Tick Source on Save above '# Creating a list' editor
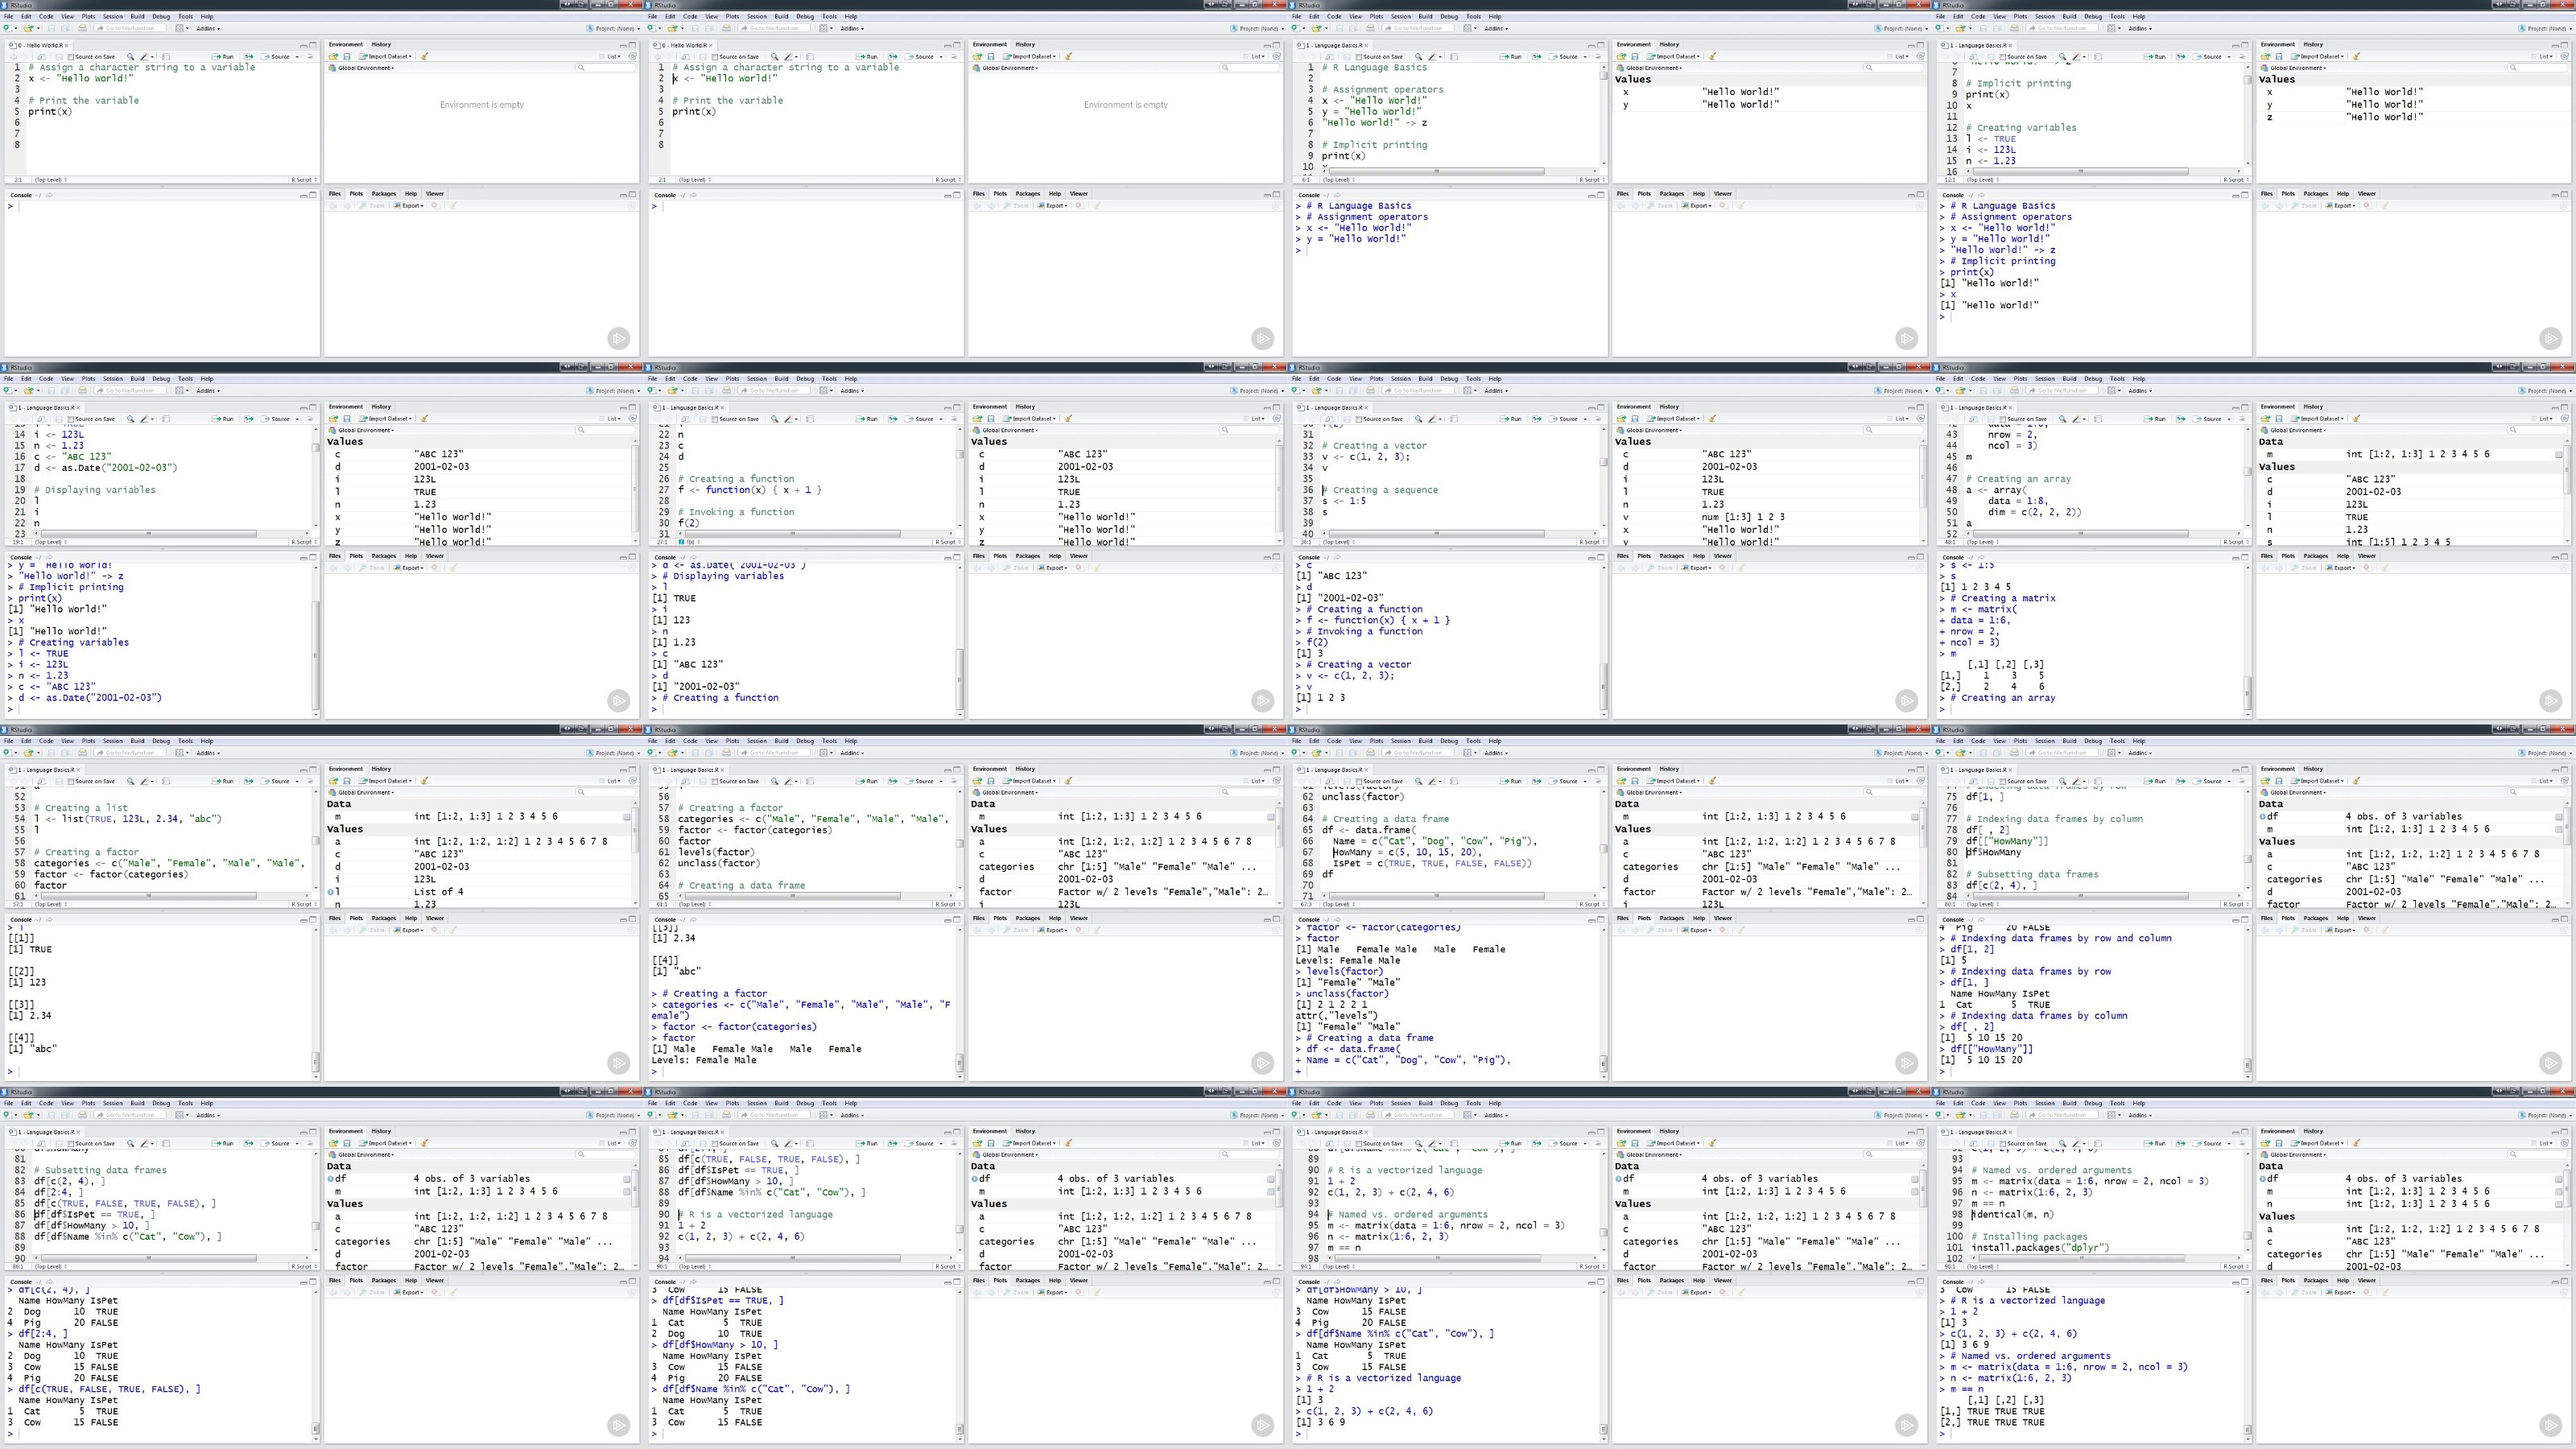Viewport: 2576px width, 1449px height. pos(71,781)
